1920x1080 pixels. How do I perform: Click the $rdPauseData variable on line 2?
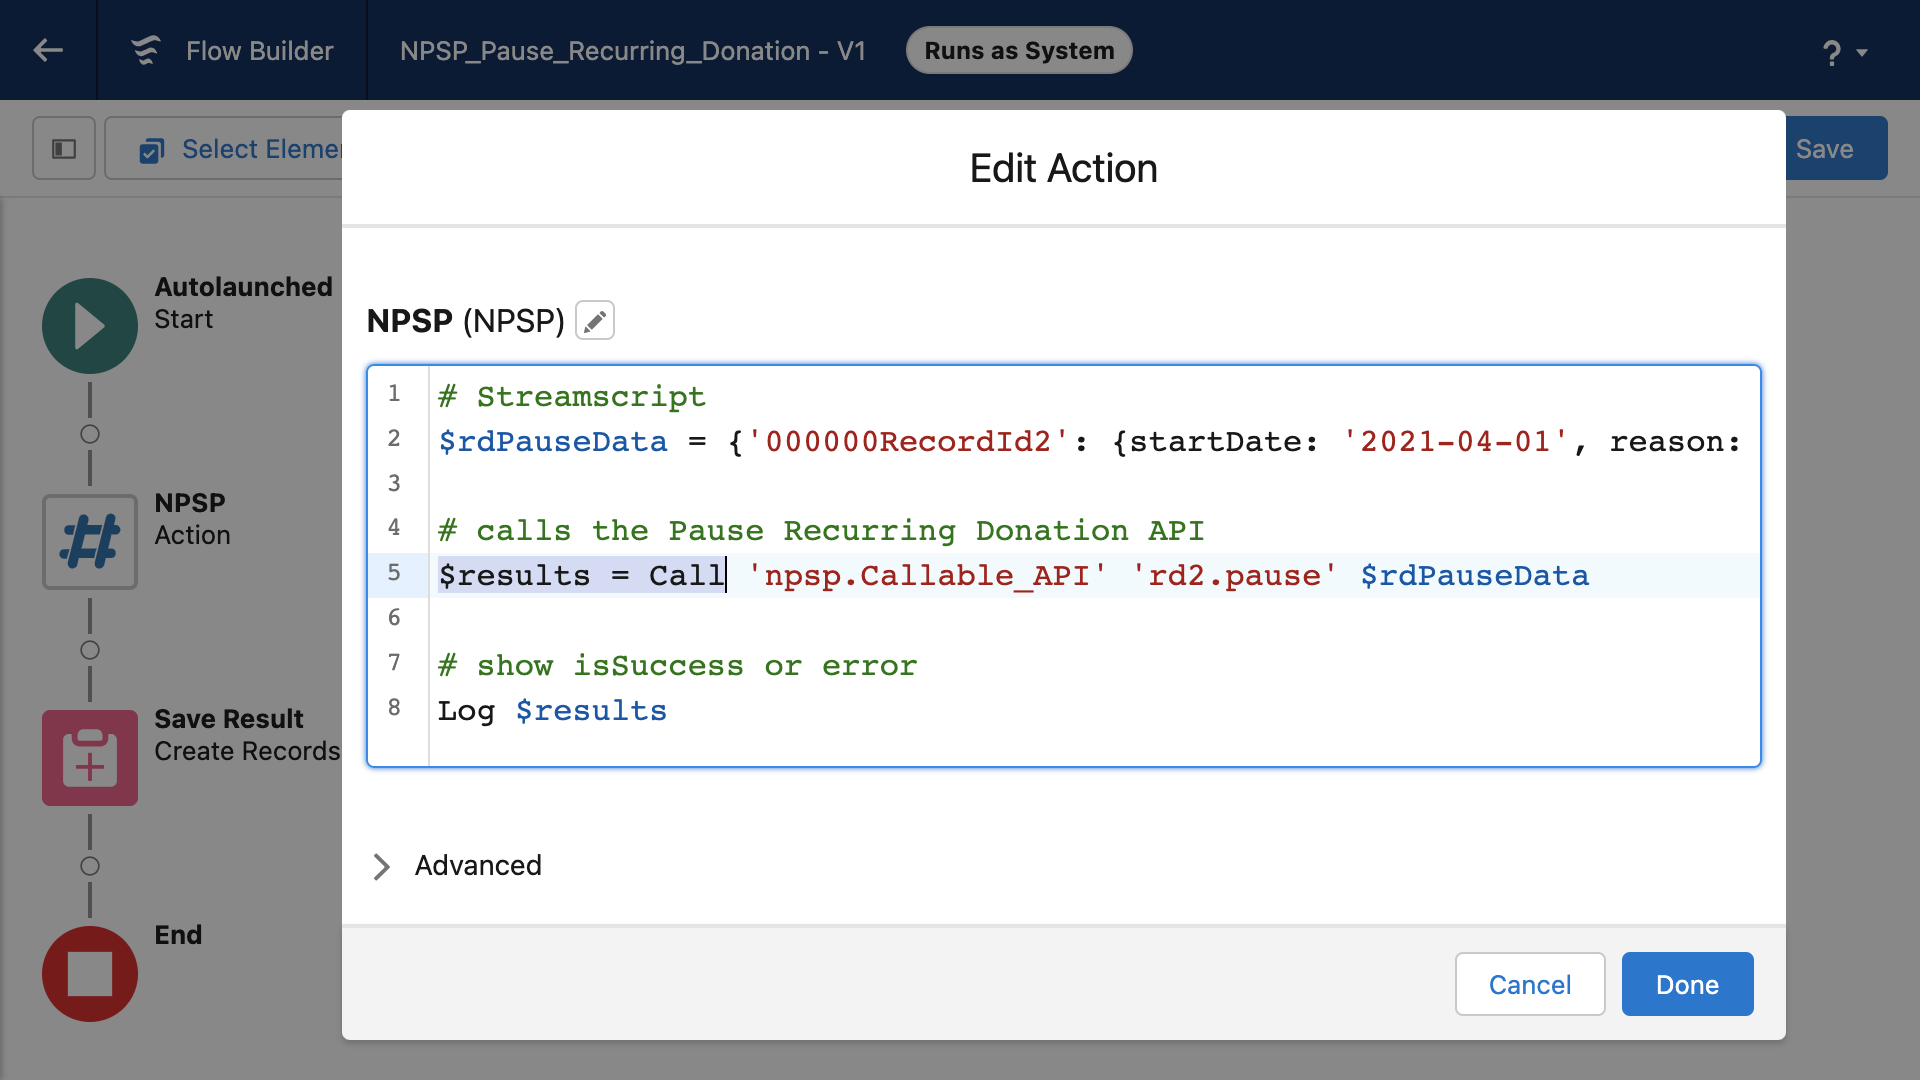pyautogui.click(x=553, y=442)
